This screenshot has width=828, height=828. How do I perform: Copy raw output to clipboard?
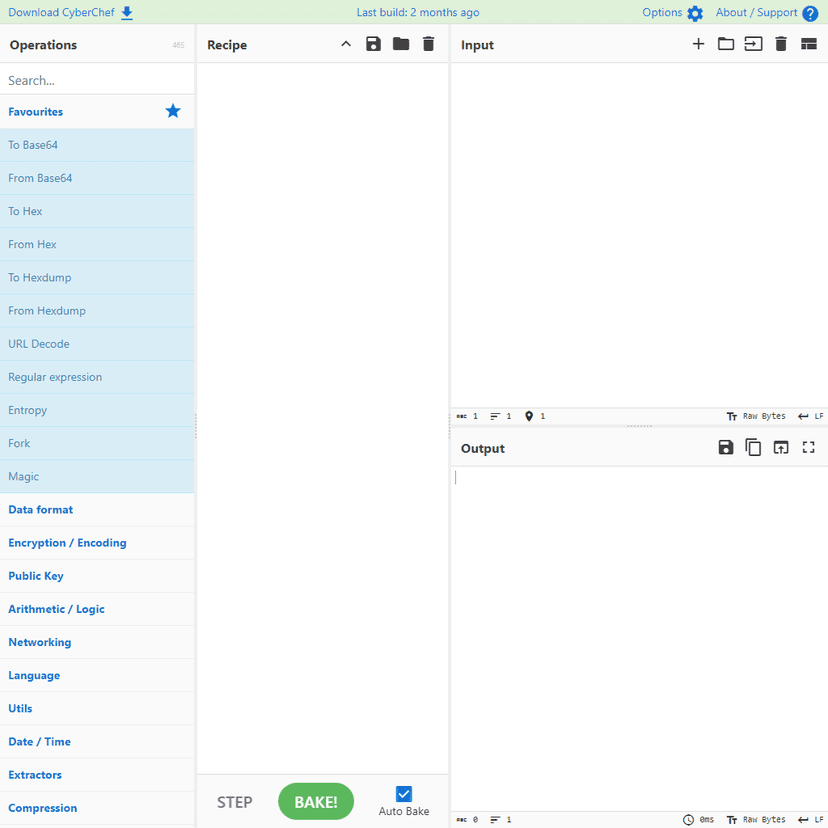(753, 448)
